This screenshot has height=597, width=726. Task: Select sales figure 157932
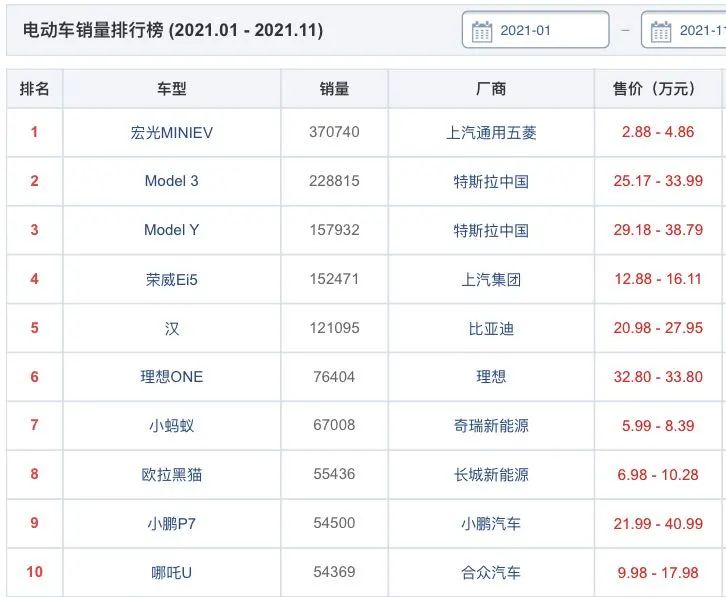click(334, 230)
